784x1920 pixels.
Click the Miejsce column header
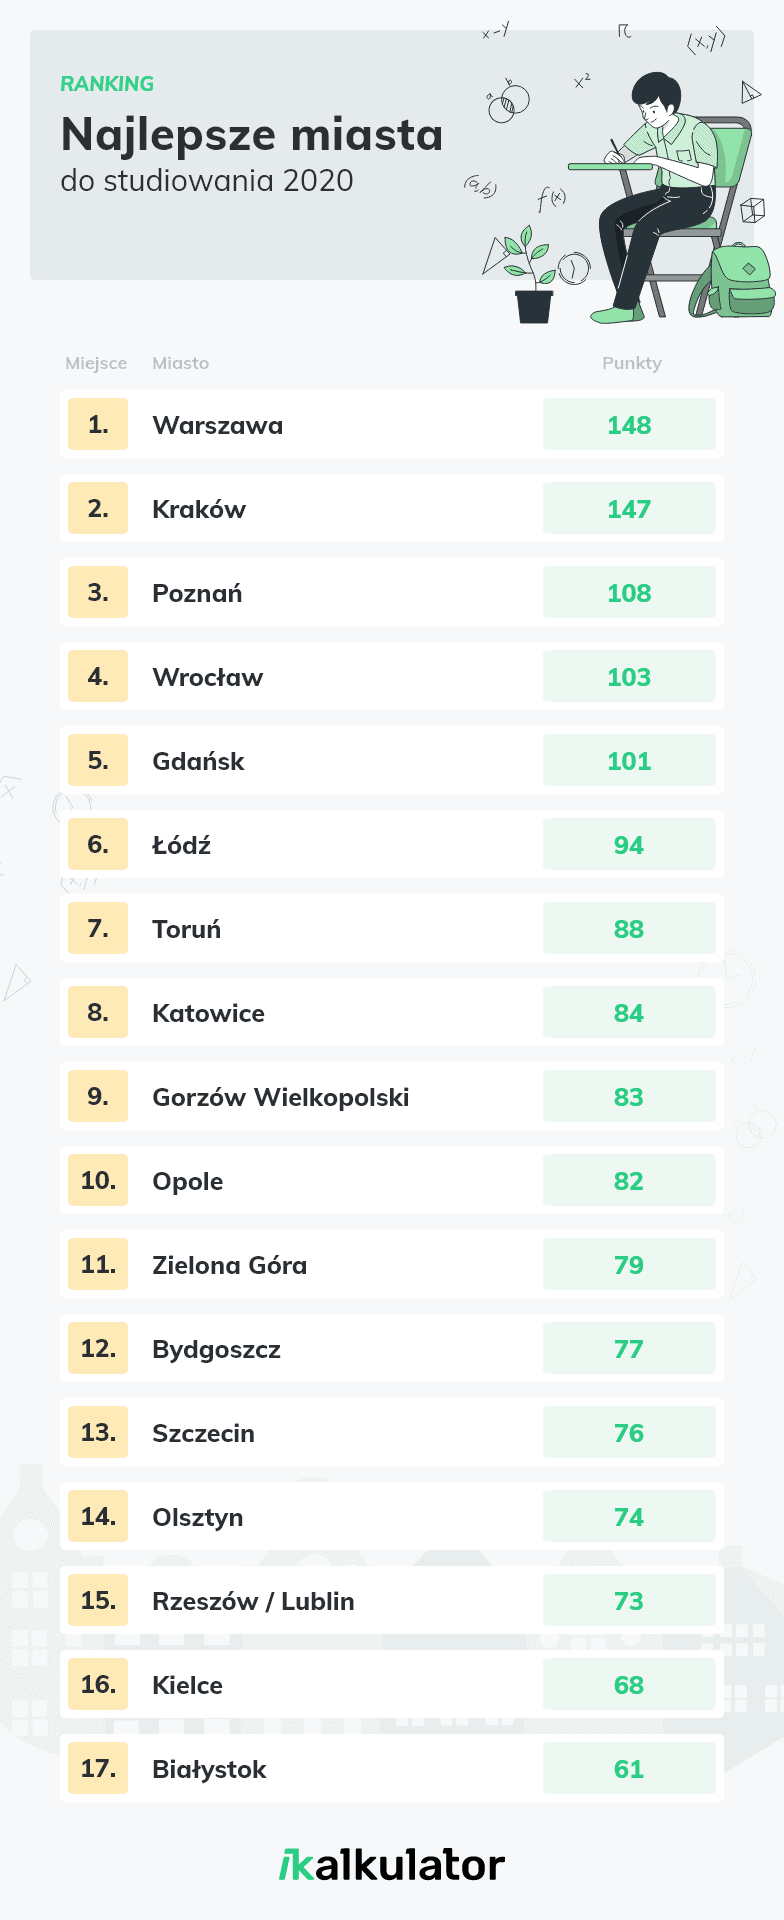96,363
